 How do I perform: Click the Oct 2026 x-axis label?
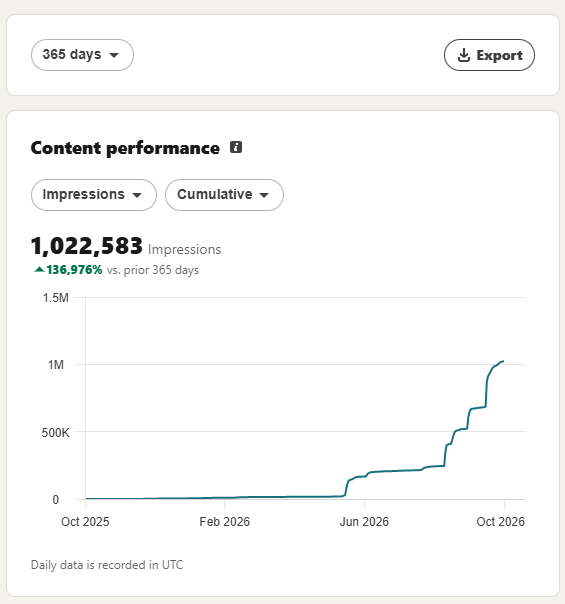pos(500,522)
